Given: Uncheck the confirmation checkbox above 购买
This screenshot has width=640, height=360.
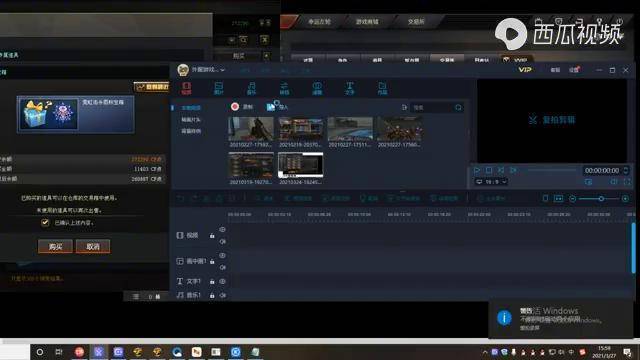Looking at the screenshot, I should (45, 222).
